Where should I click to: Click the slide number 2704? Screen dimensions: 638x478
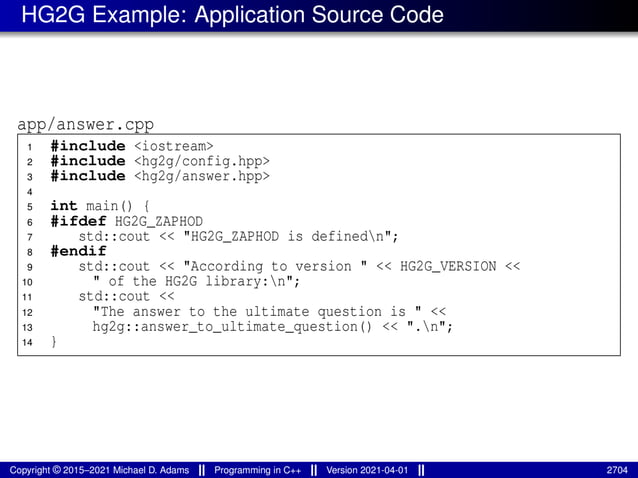click(617, 470)
